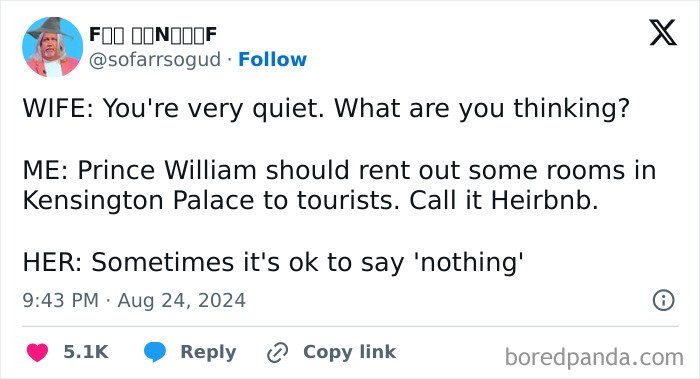Screen dimensions: 700x379
Task: Open the wizard hat profile avatar
Action: pos(53,47)
